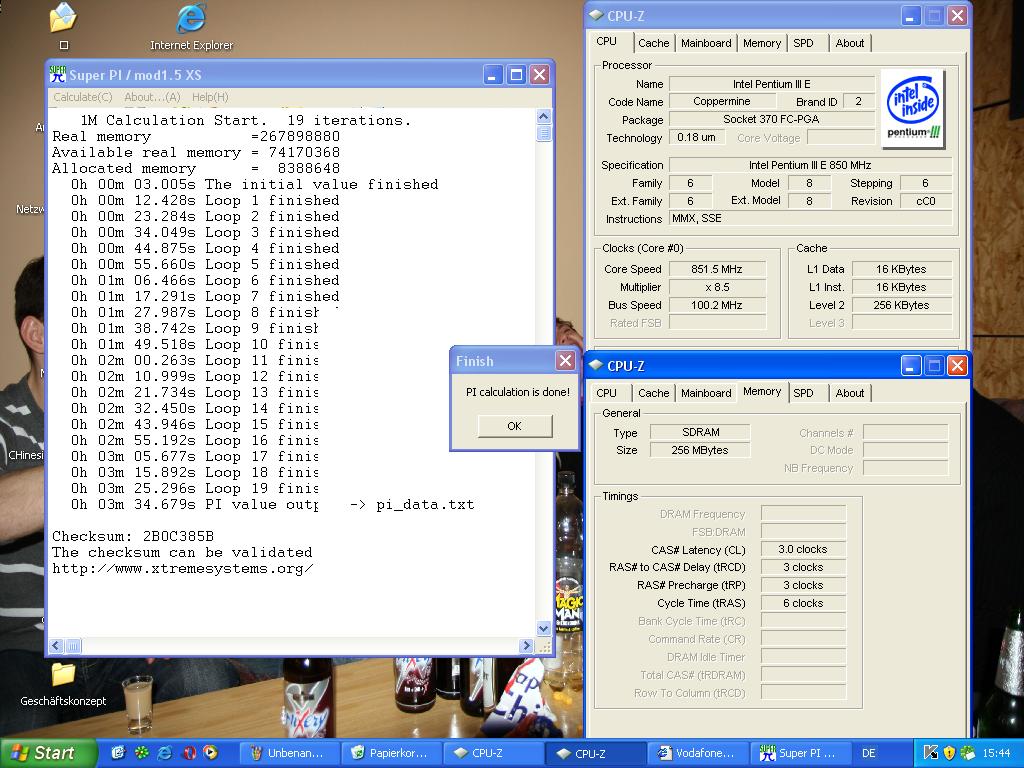Click the green tray icon beside the clock
1024x768 pixels.
click(x=968, y=753)
